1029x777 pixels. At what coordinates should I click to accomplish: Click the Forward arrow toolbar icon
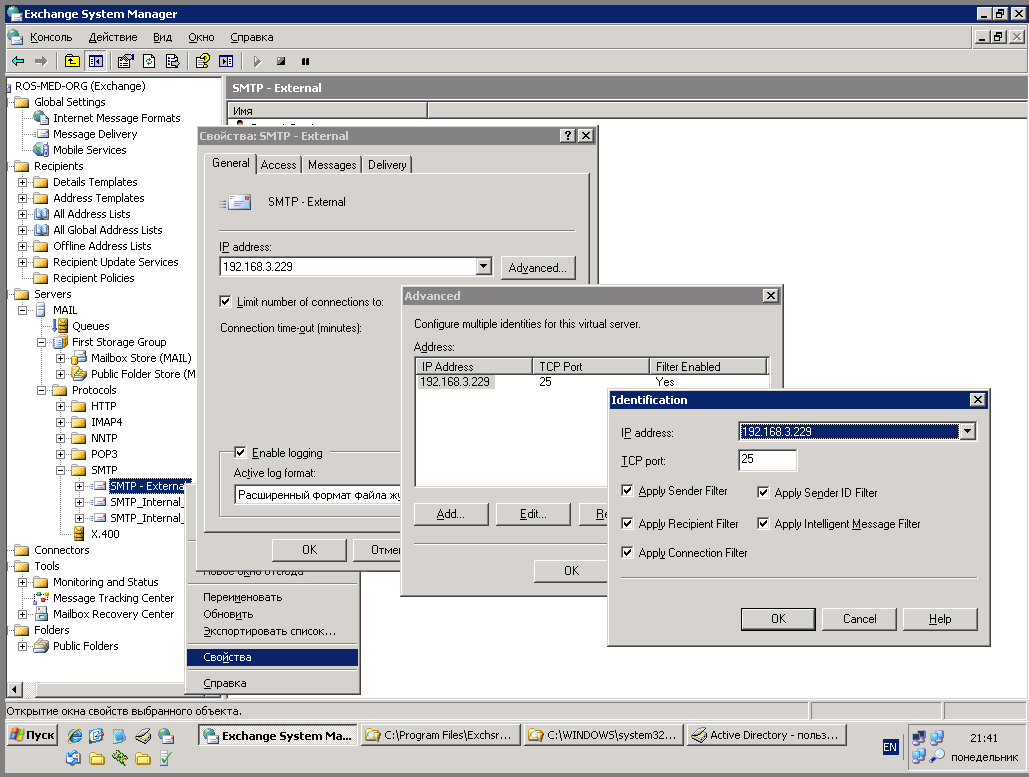[41, 61]
